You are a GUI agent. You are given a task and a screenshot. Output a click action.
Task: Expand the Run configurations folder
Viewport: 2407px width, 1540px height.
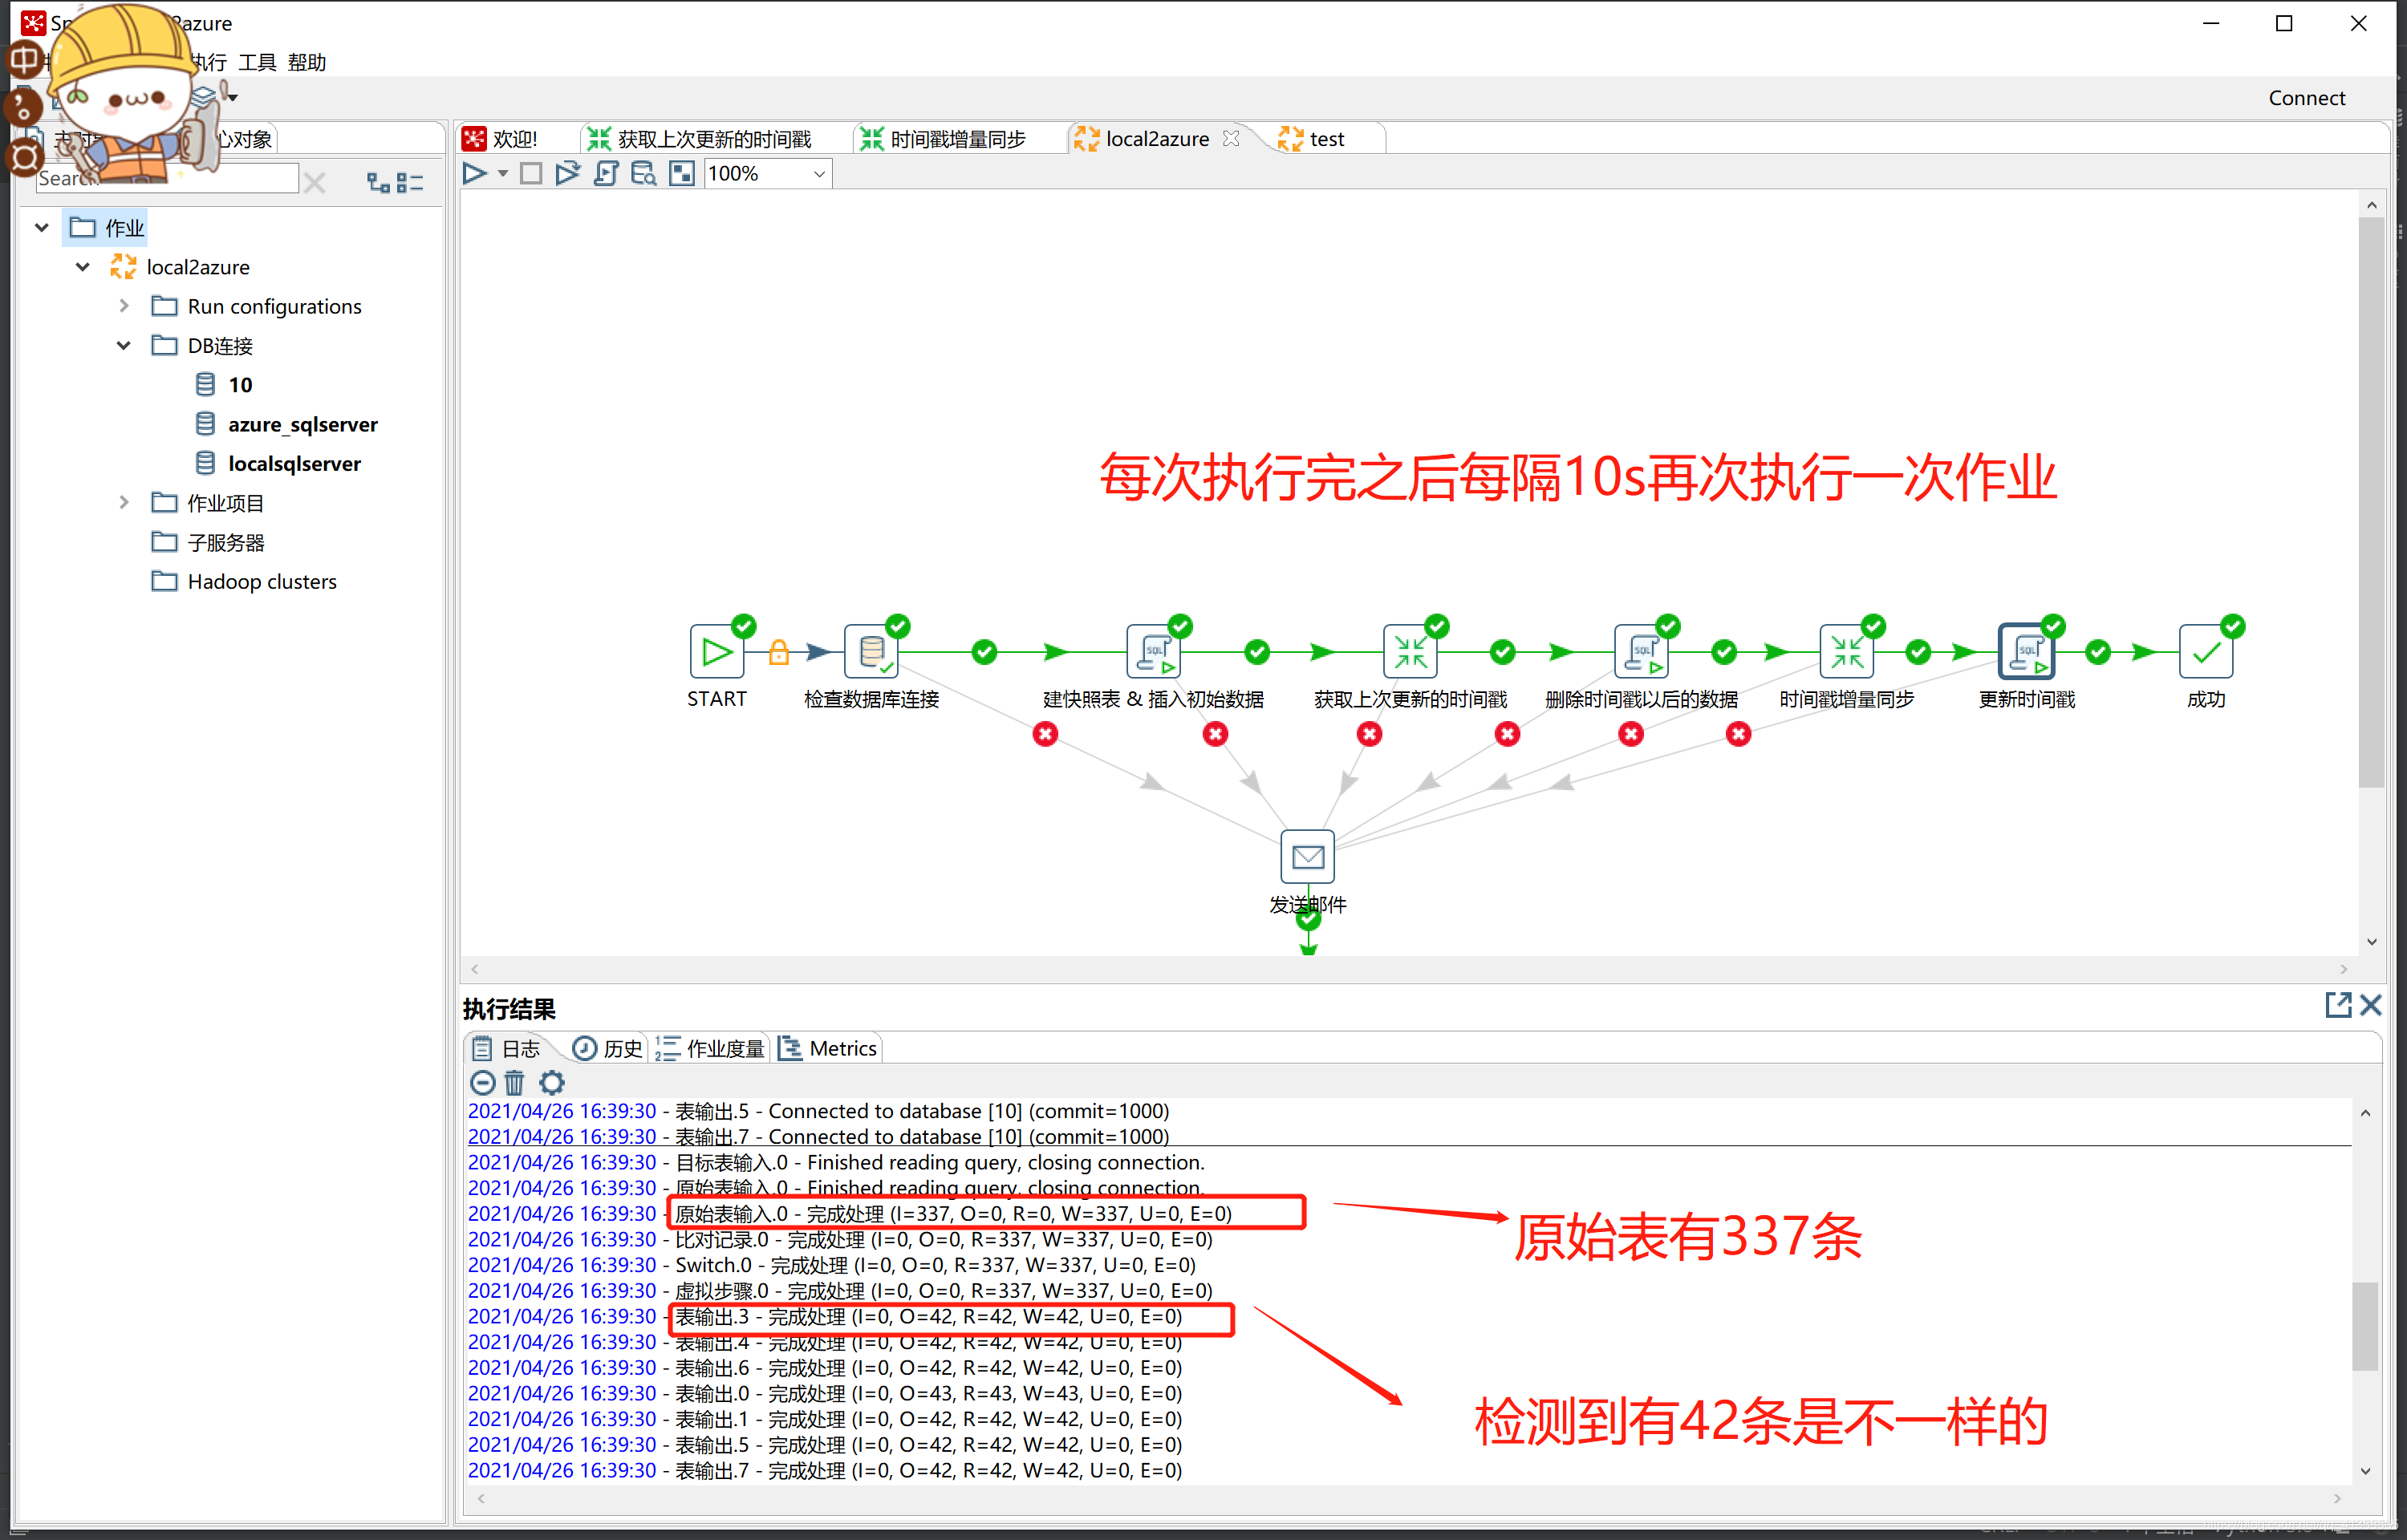(124, 306)
